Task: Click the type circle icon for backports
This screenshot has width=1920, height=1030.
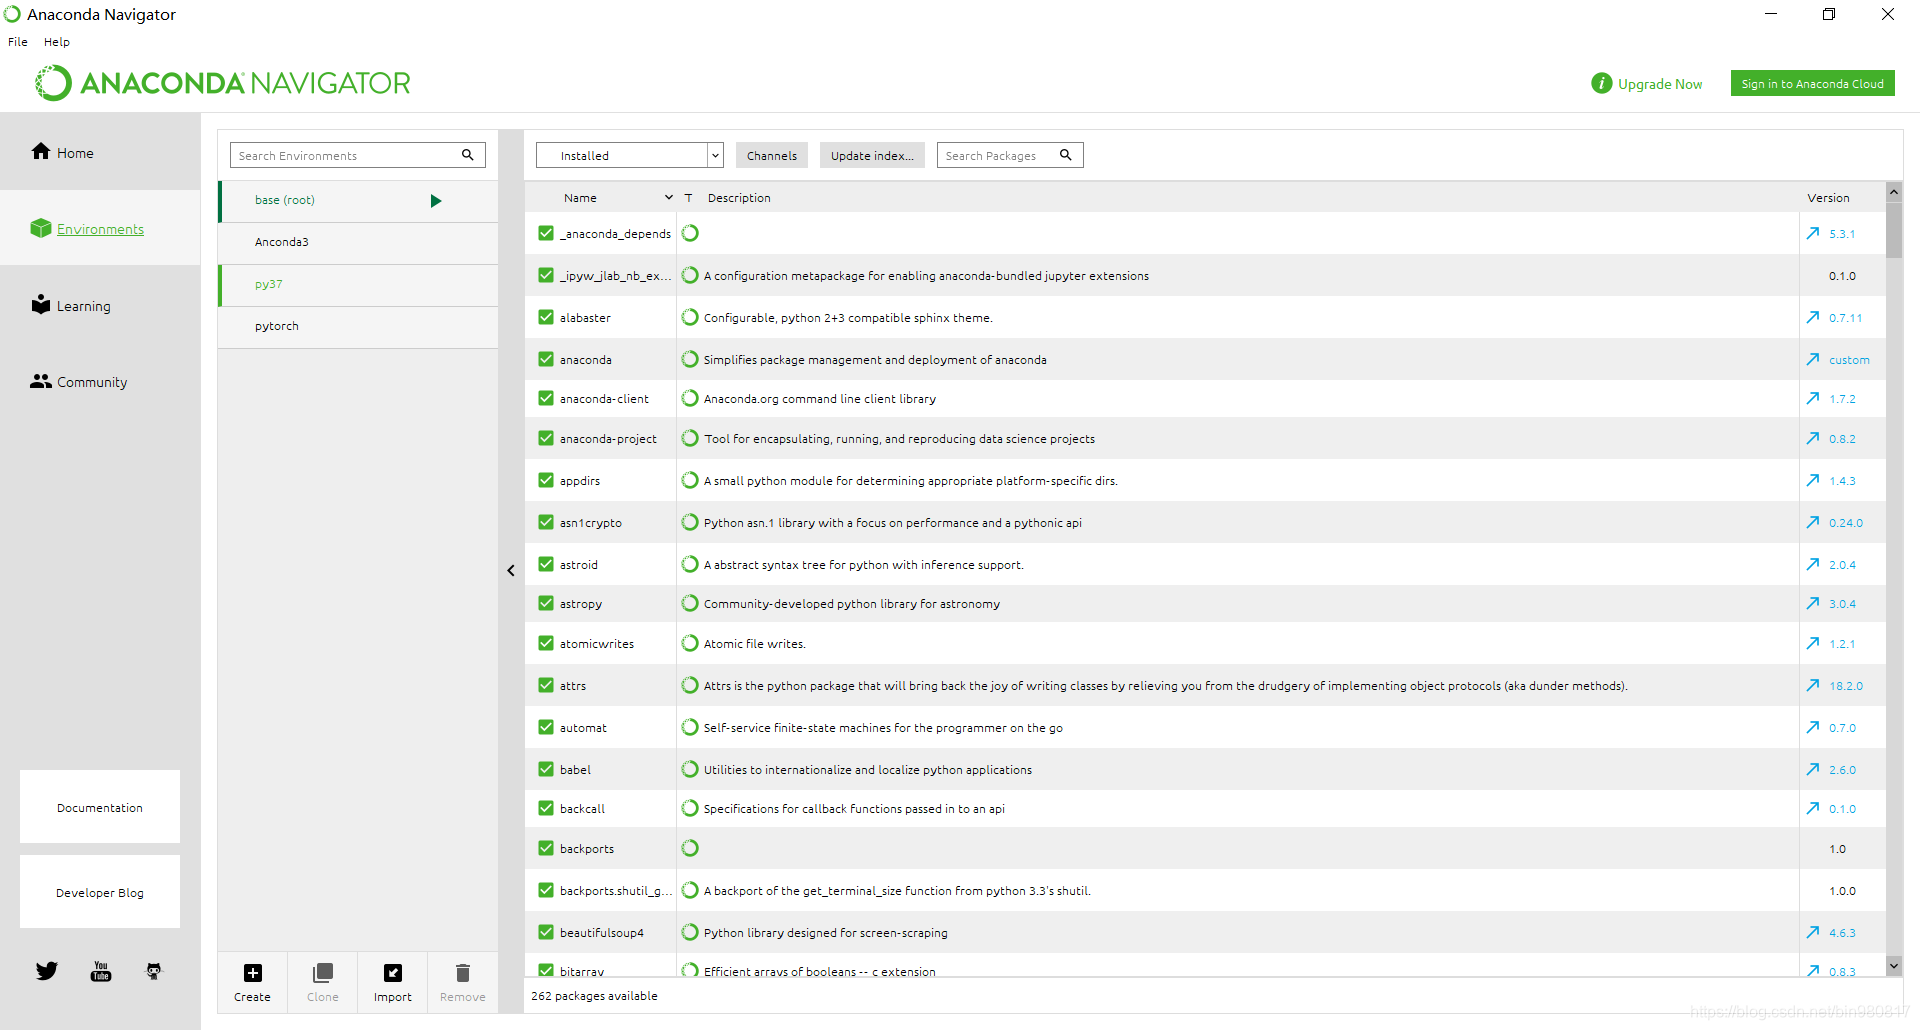Action: pyautogui.click(x=690, y=848)
